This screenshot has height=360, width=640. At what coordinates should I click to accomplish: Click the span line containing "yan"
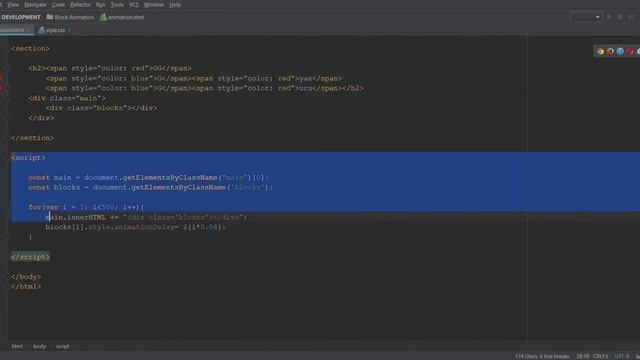[194, 78]
